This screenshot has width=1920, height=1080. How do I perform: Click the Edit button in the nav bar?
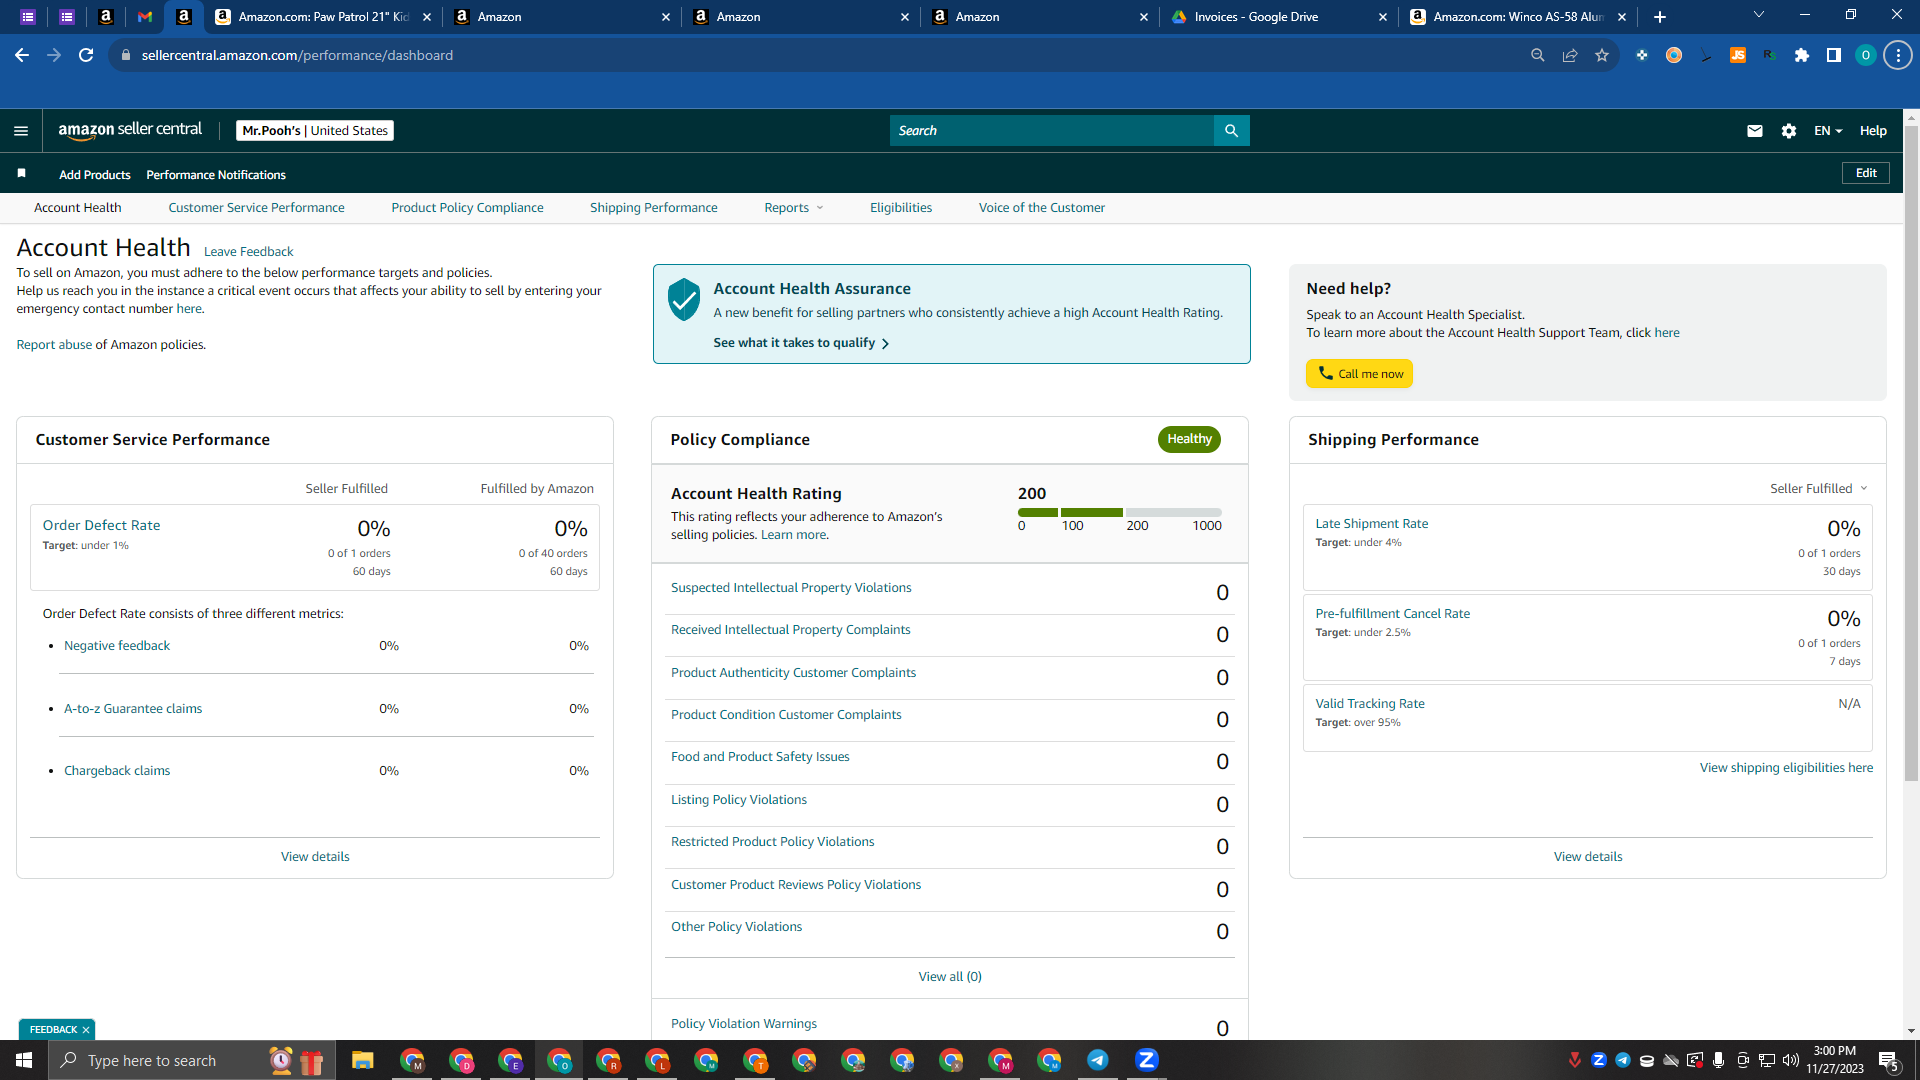tap(1866, 173)
